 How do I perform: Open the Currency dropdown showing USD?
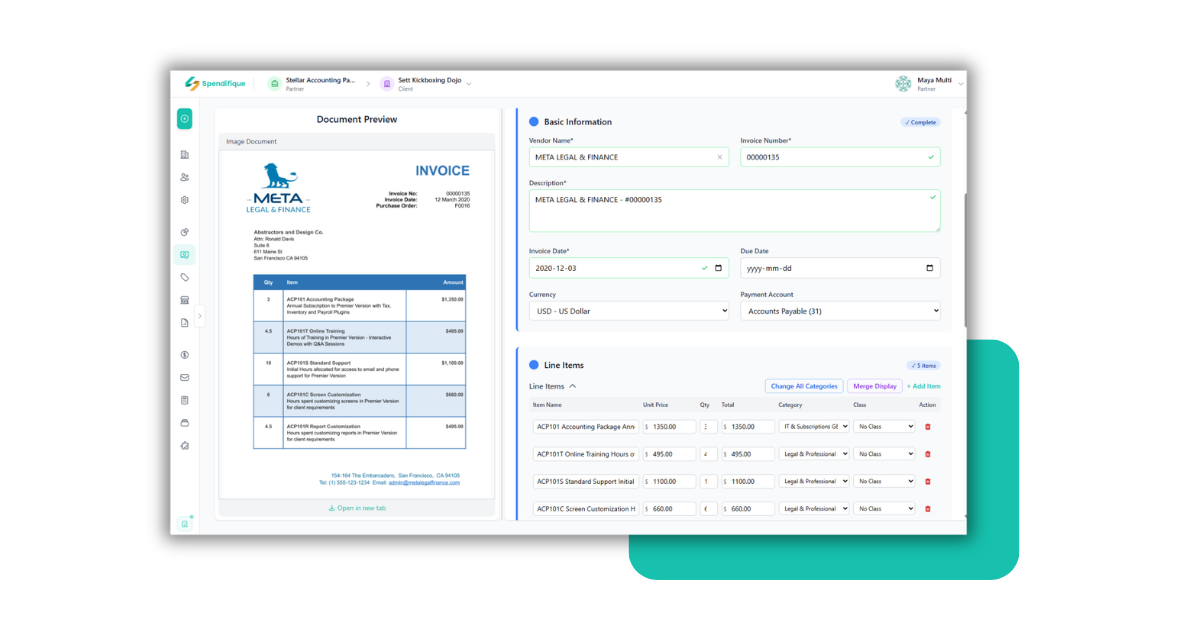coord(629,311)
